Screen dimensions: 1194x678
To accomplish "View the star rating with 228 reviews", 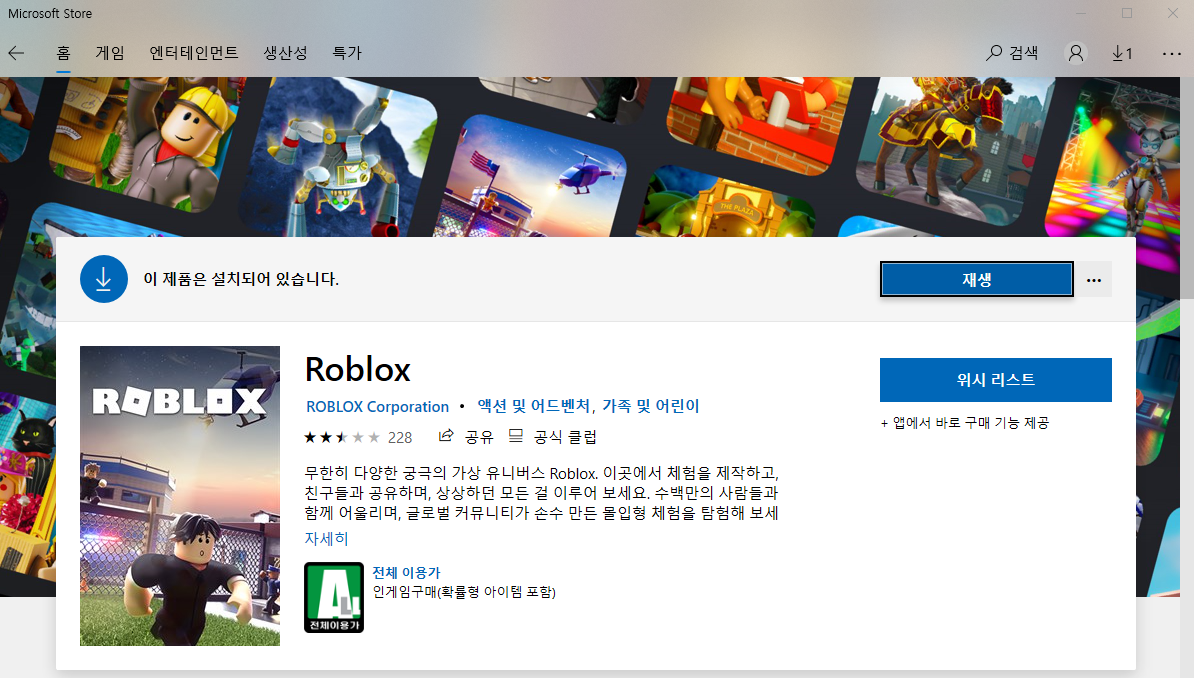I will (358, 437).
